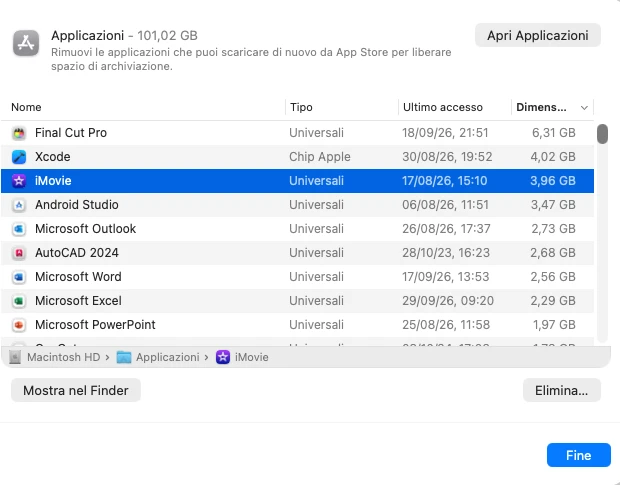Click the 3,96 GB size cell
This screenshot has width=620, height=485.
point(553,181)
